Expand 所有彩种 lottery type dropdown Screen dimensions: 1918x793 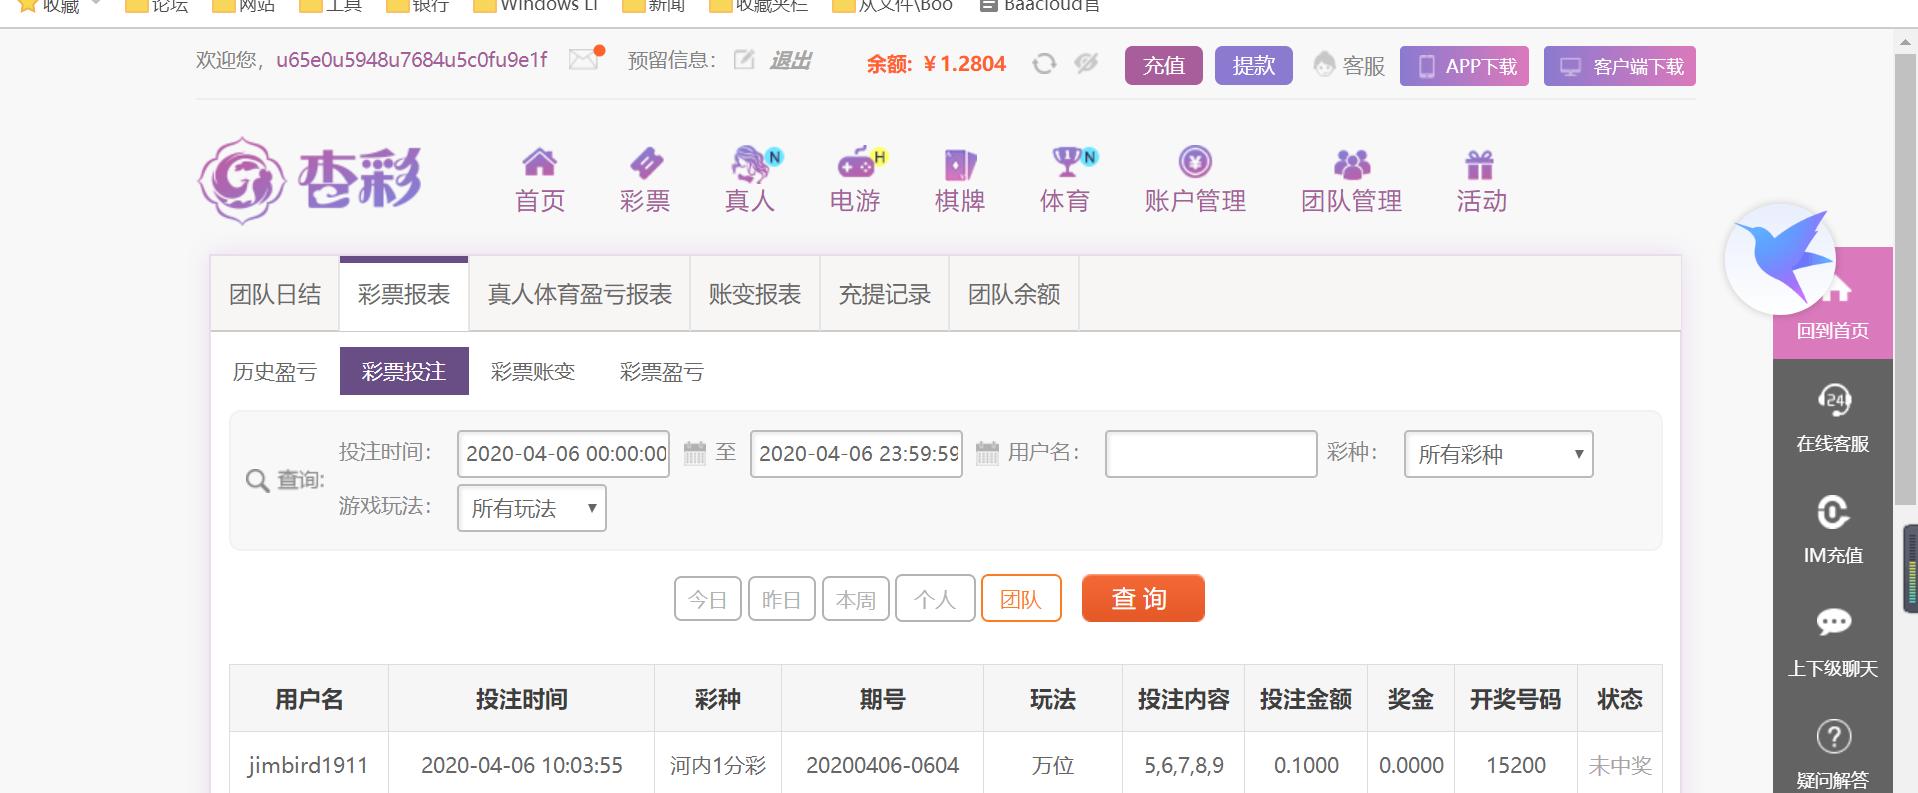tap(1498, 454)
